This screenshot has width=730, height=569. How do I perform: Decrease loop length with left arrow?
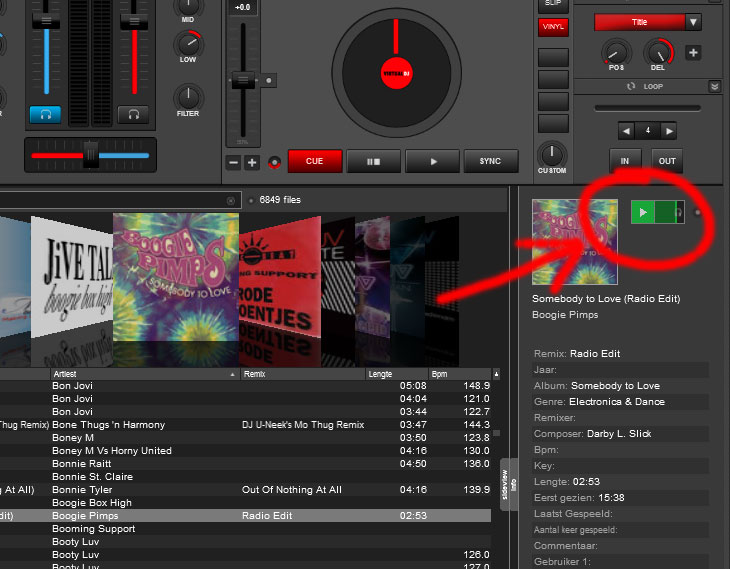click(x=626, y=131)
